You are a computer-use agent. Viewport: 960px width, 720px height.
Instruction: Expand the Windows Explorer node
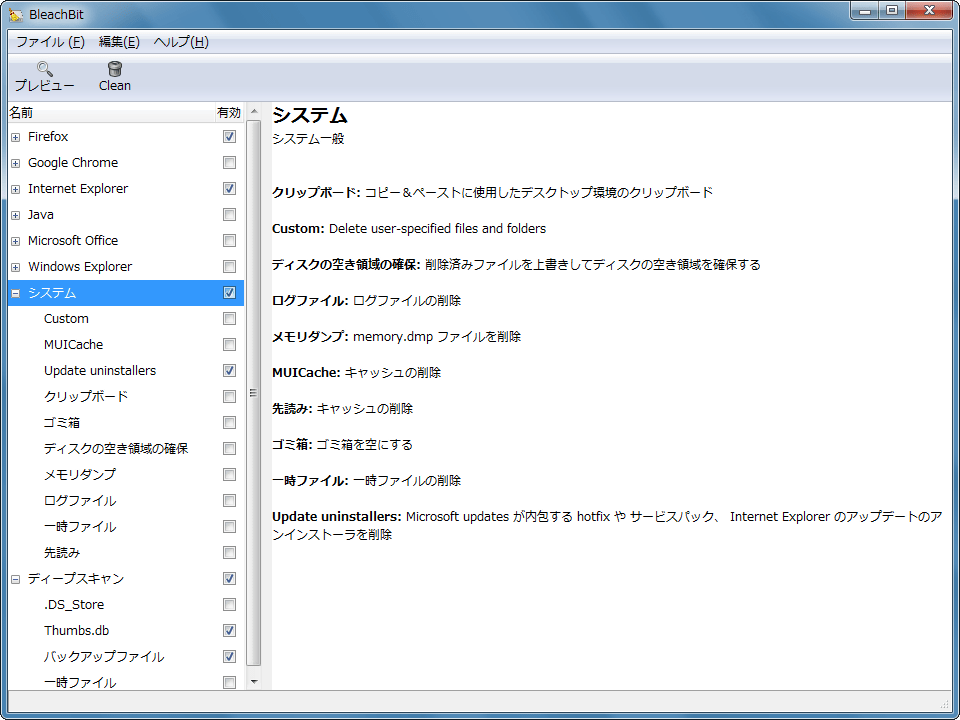[x=16, y=268]
